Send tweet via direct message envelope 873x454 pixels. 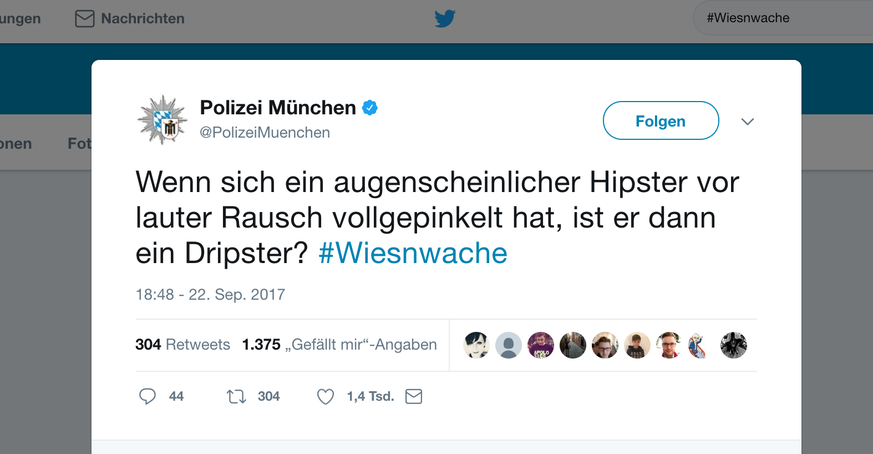(414, 397)
